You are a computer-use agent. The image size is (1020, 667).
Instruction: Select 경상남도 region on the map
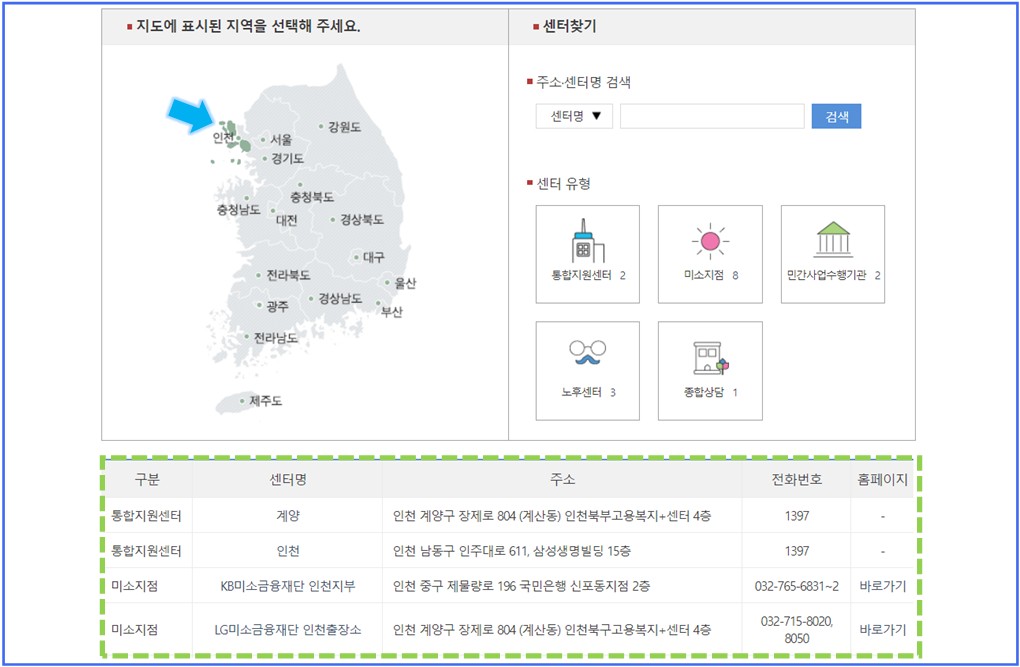[340, 299]
